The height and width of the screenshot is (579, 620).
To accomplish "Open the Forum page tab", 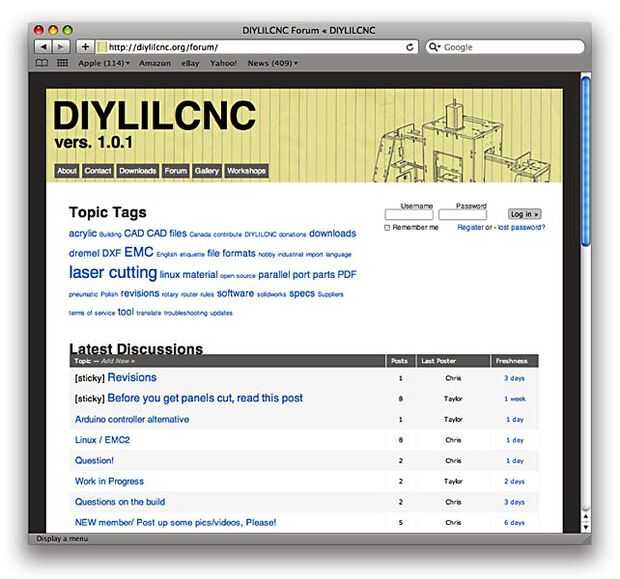I will click(x=176, y=171).
